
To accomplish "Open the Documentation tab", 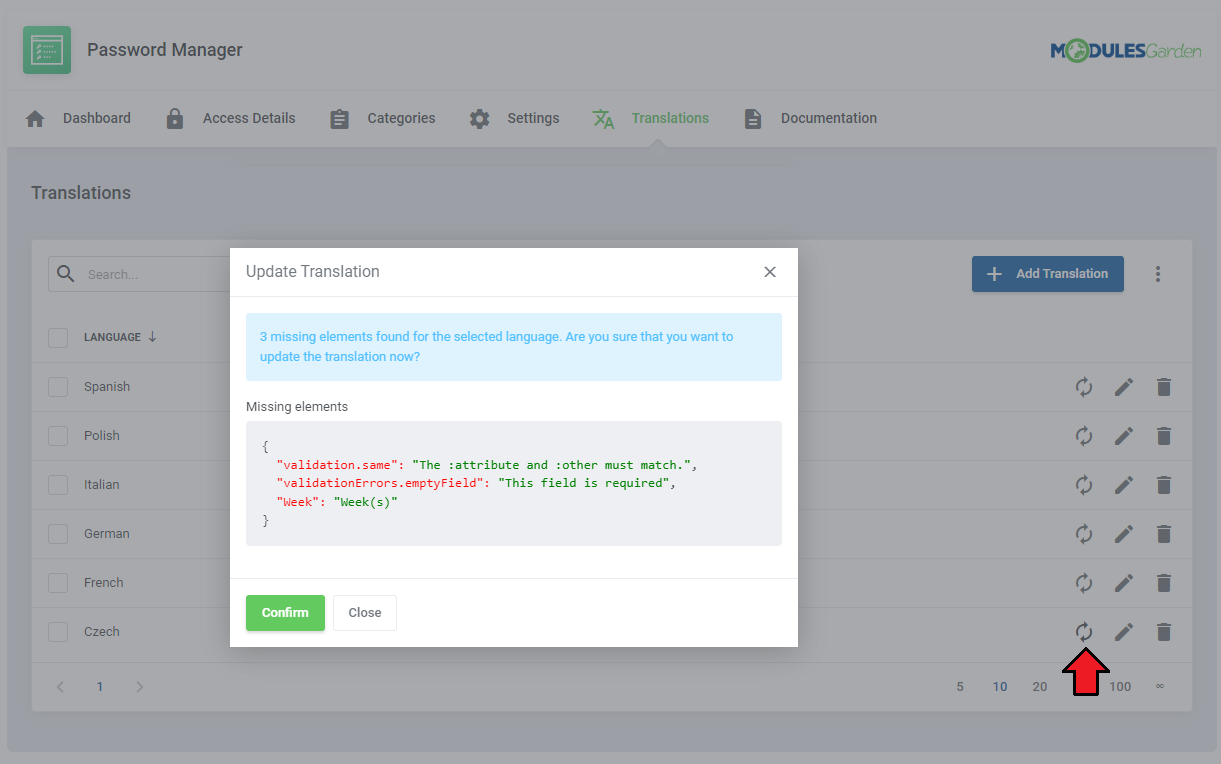I will click(810, 119).
